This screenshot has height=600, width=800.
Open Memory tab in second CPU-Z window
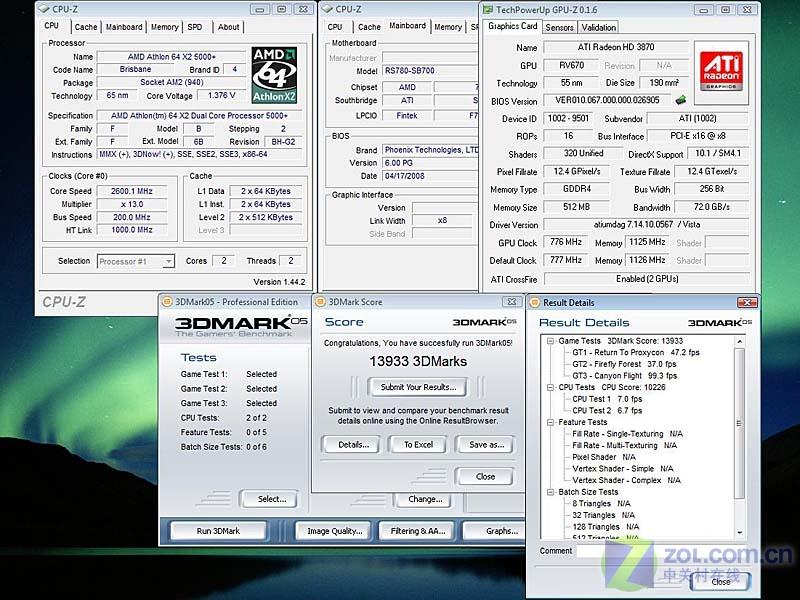tap(448, 27)
